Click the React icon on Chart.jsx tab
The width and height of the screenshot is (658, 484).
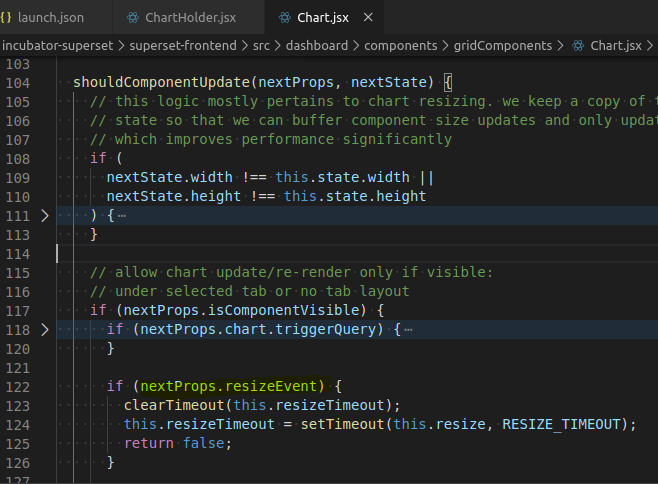click(x=285, y=18)
